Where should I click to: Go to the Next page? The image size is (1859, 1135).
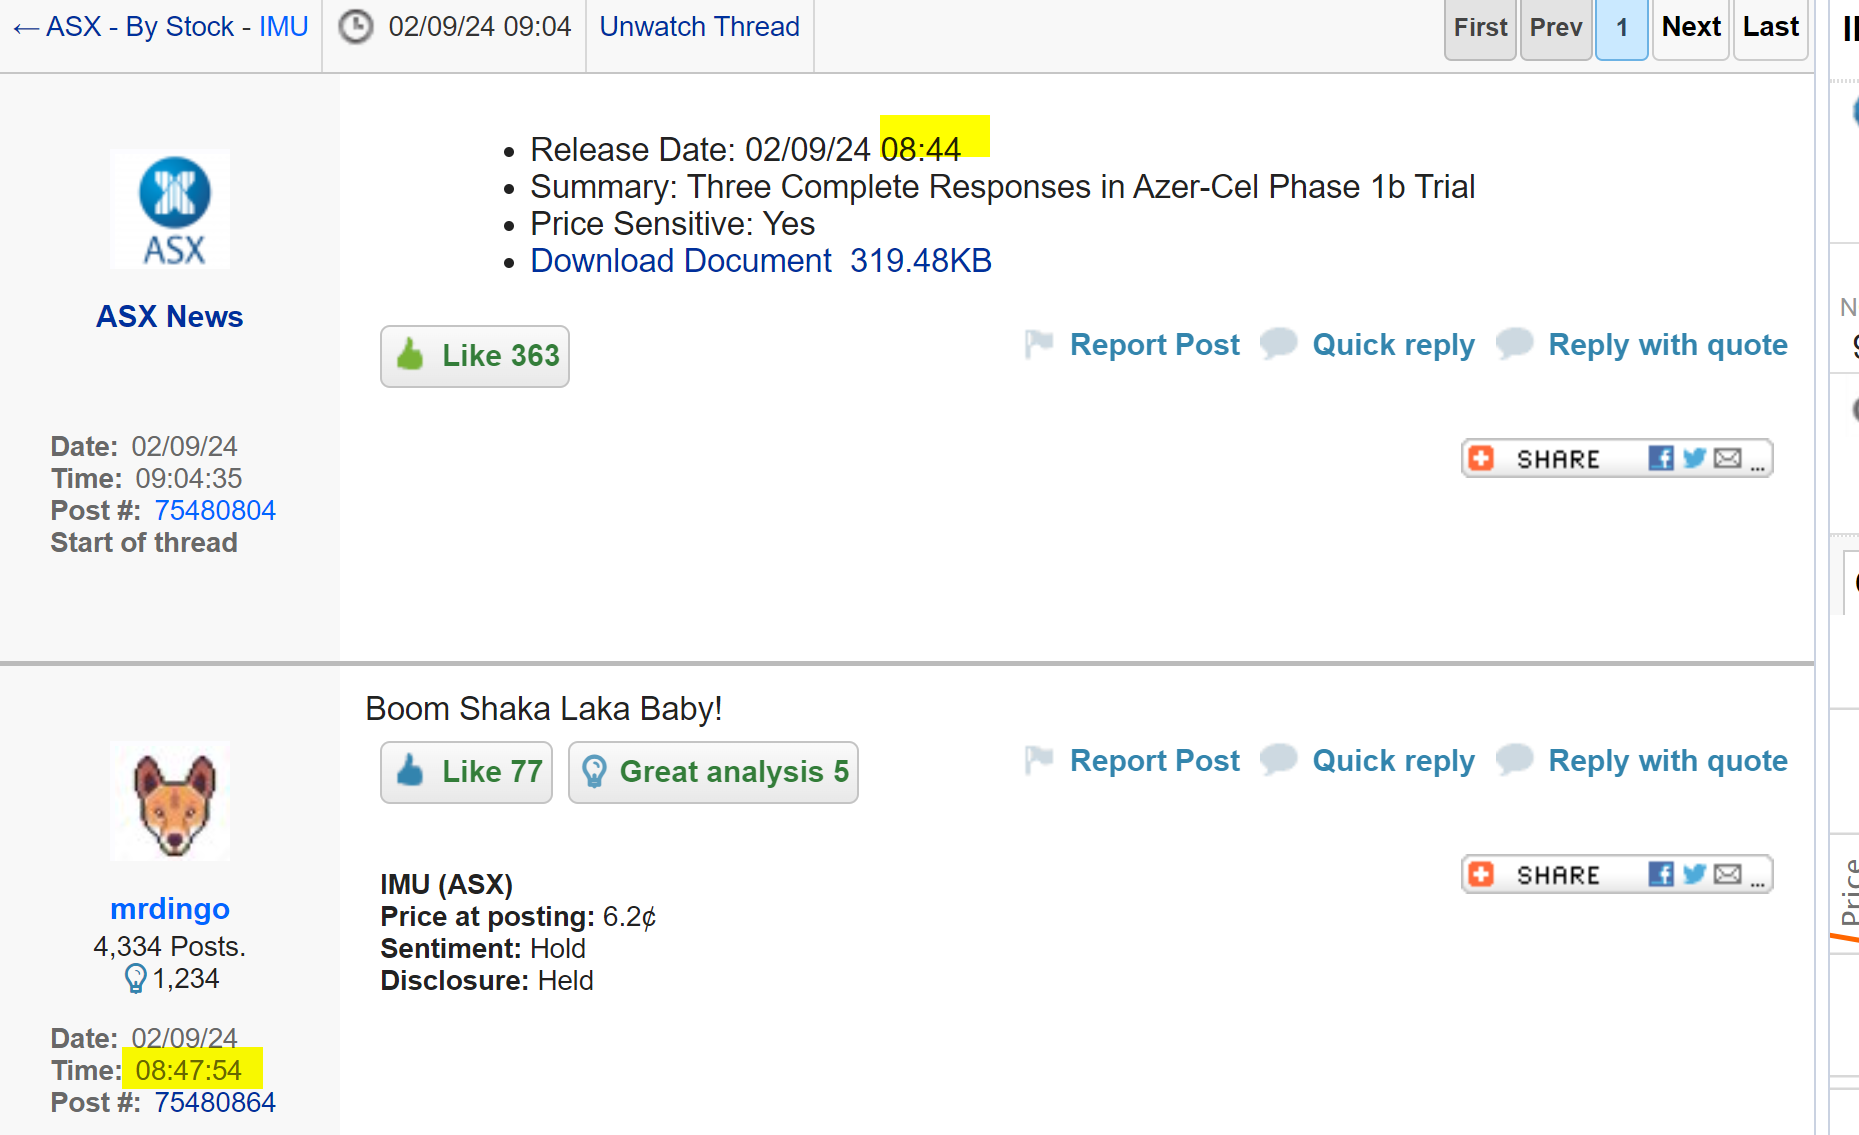[x=1691, y=28]
